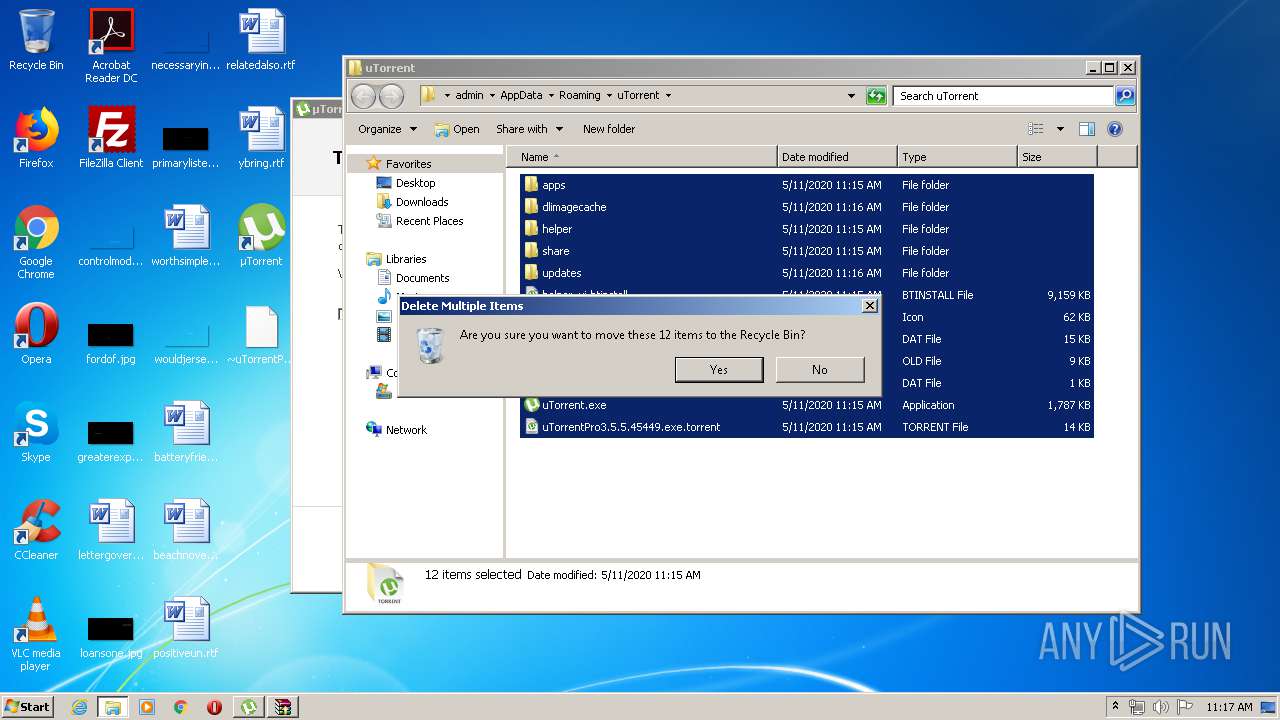Select the positiveun.rtf document on desktop
The image size is (1280, 720).
(x=186, y=628)
